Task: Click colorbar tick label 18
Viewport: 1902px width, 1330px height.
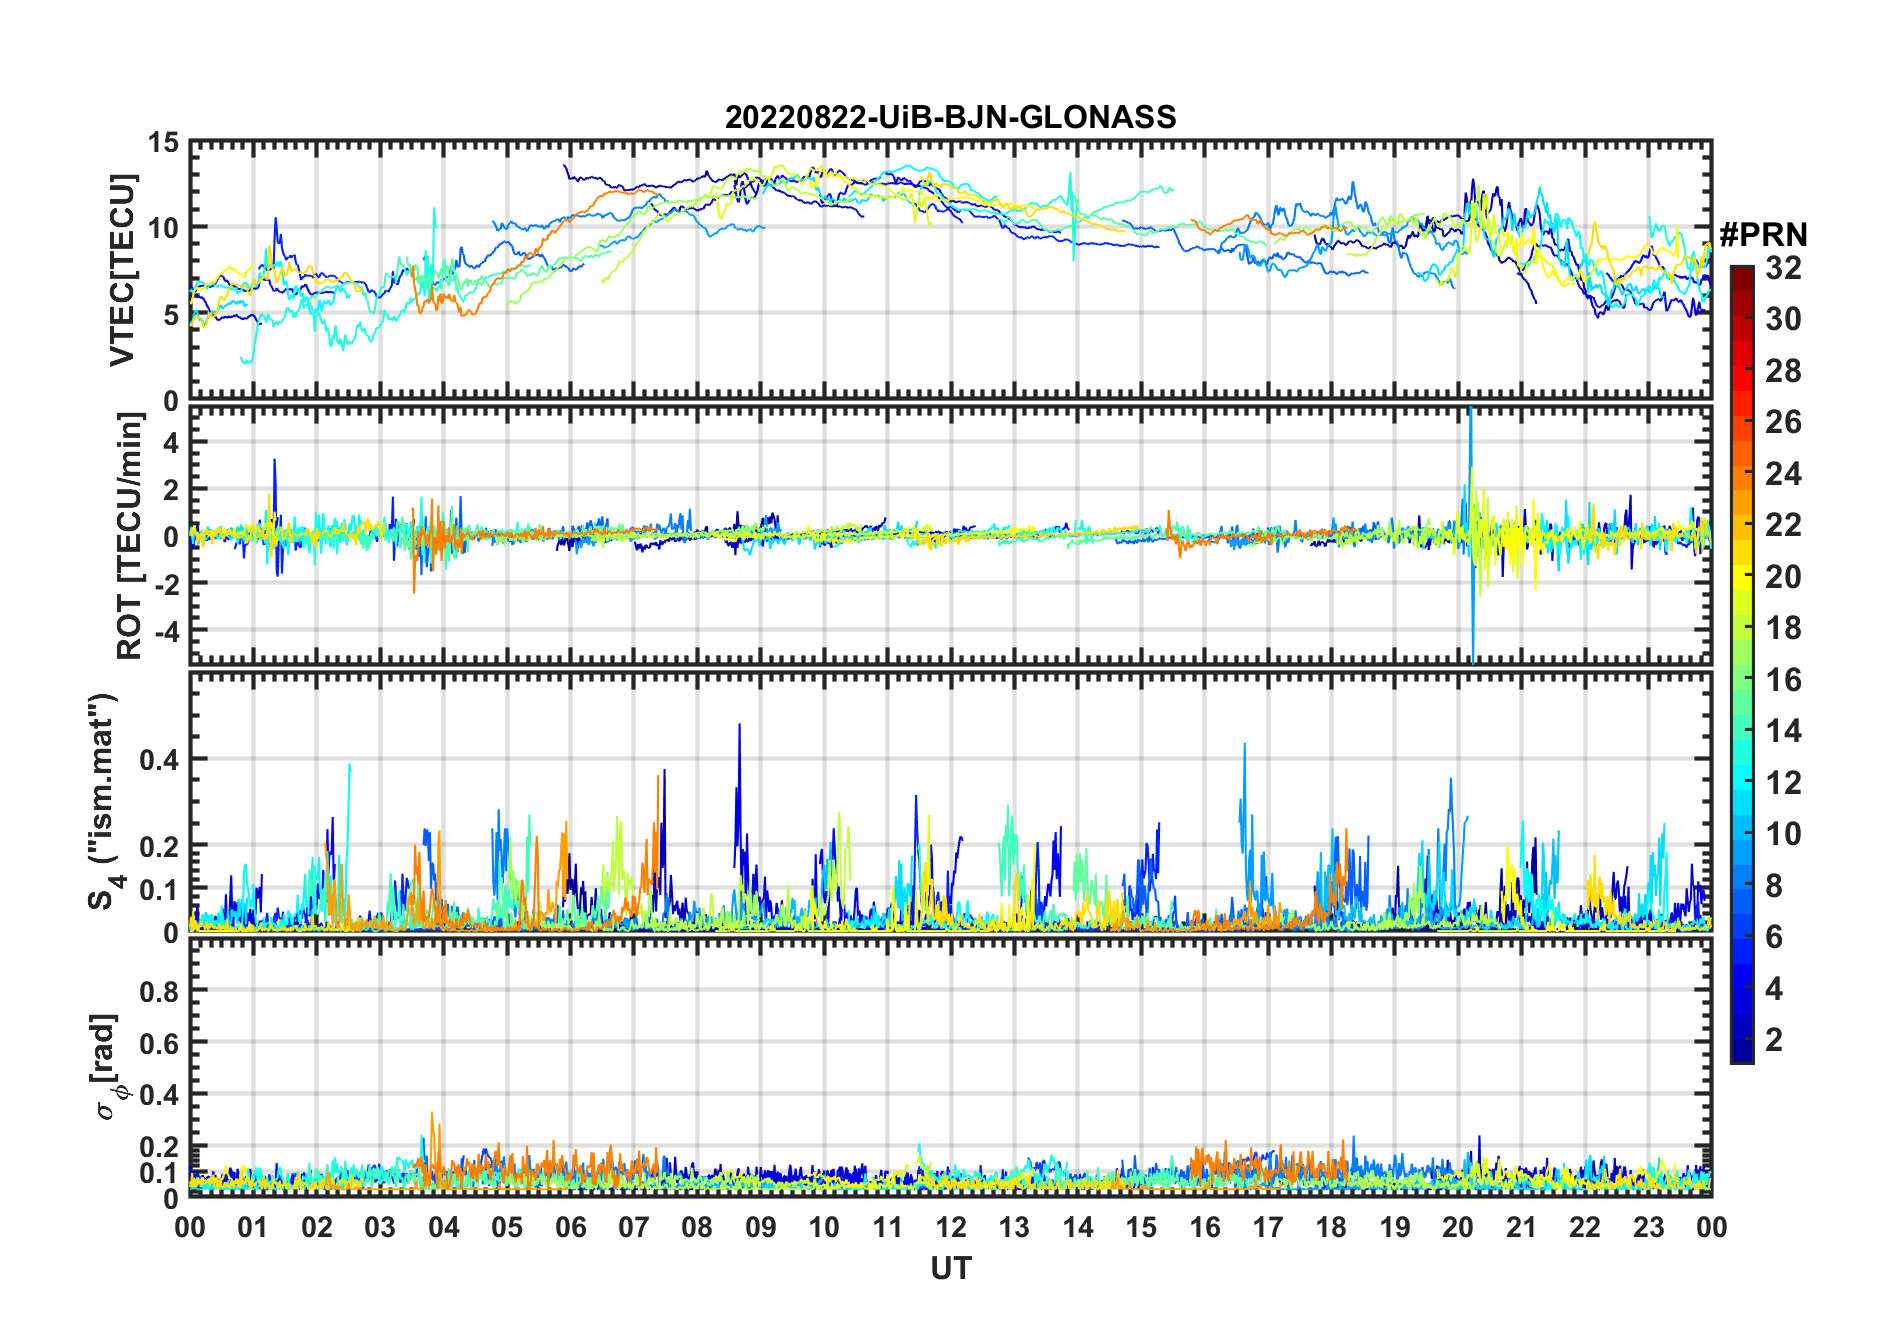Action: point(1783,627)
